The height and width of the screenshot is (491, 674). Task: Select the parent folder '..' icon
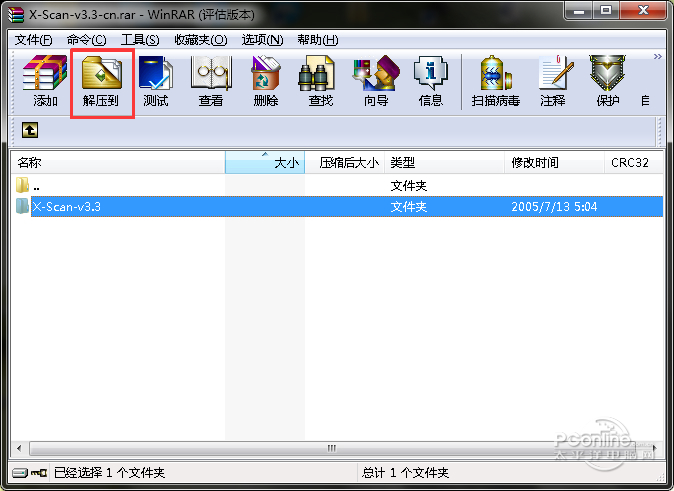(22, 185)
